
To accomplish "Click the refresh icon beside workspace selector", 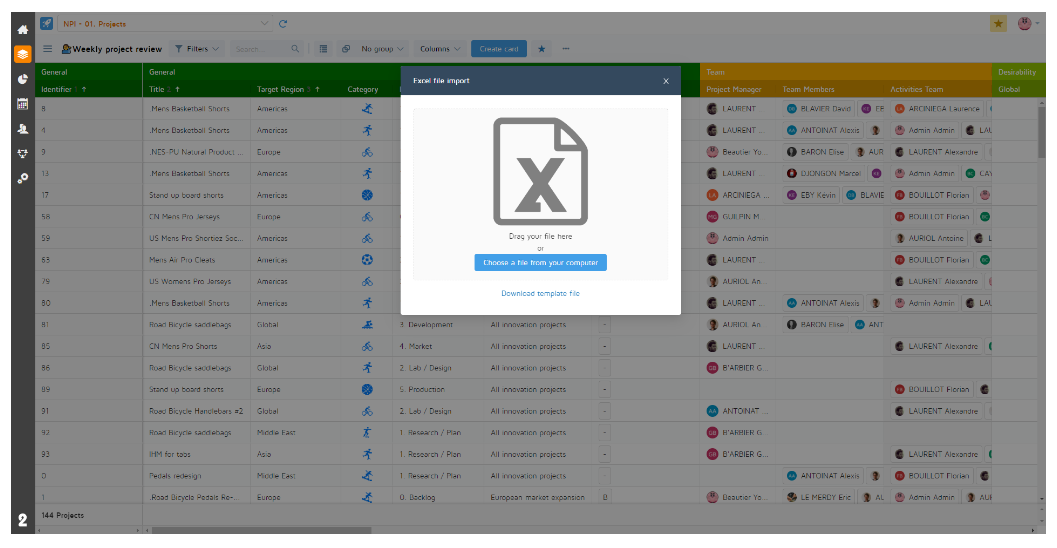I will click(x=283, y=24).
